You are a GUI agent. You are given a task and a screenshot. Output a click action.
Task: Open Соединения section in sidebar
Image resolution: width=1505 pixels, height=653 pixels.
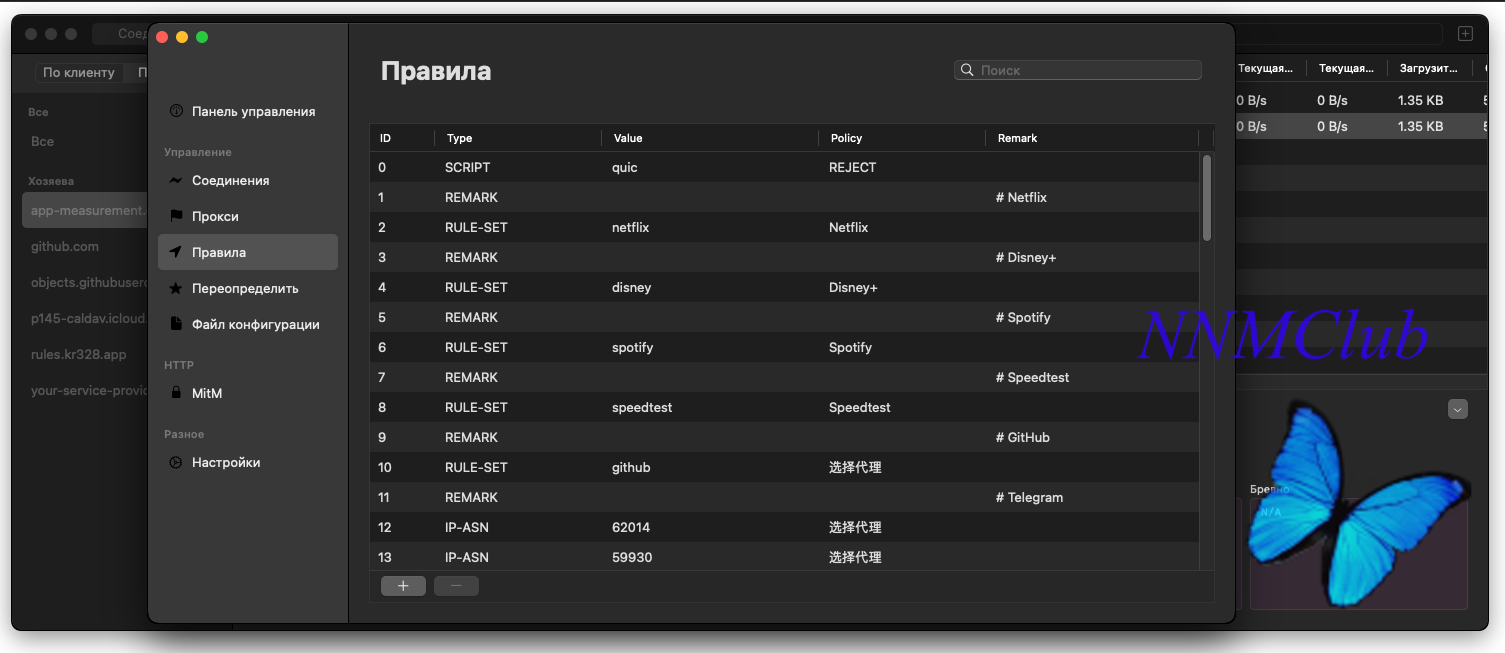pyautogui.click(x=248, y=181)
